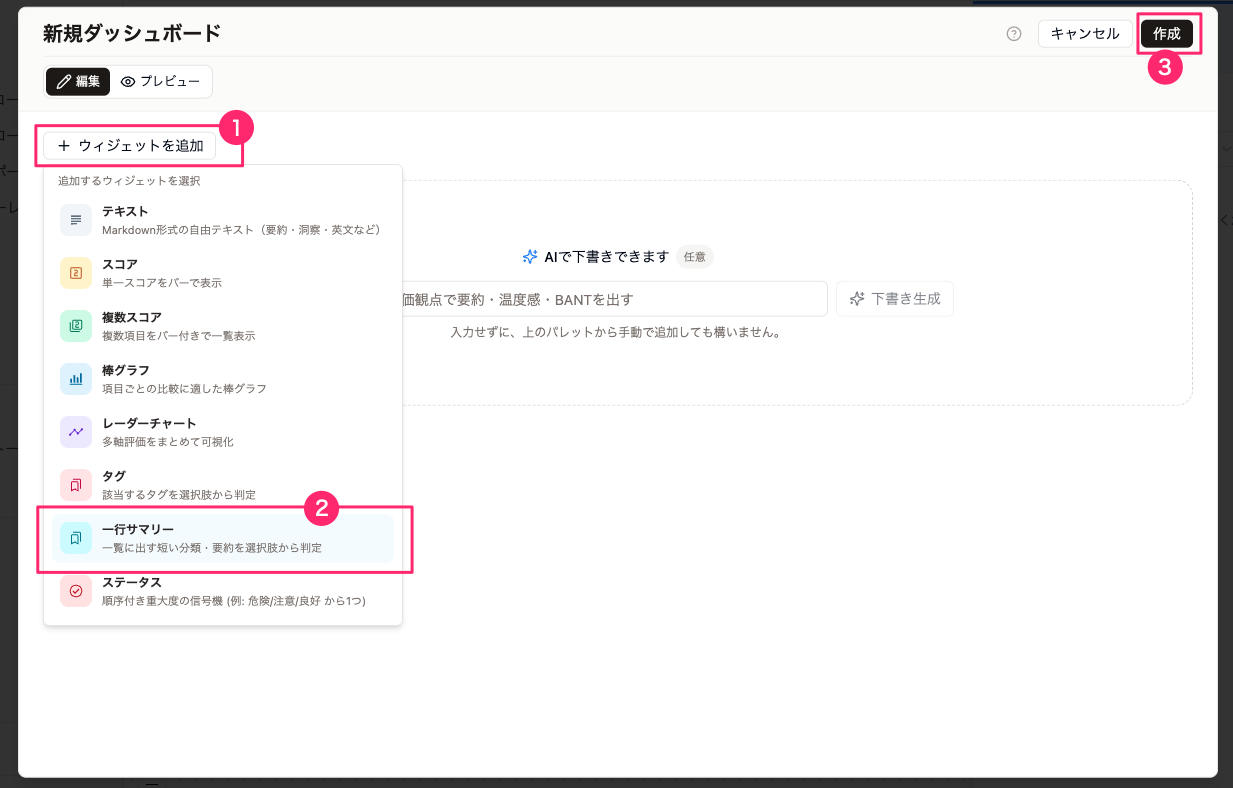Click the 下書き生成 button
Image resolution: width=1233 pixels, height=788 pixels.
pyautogui.click(x=895, y=299)
